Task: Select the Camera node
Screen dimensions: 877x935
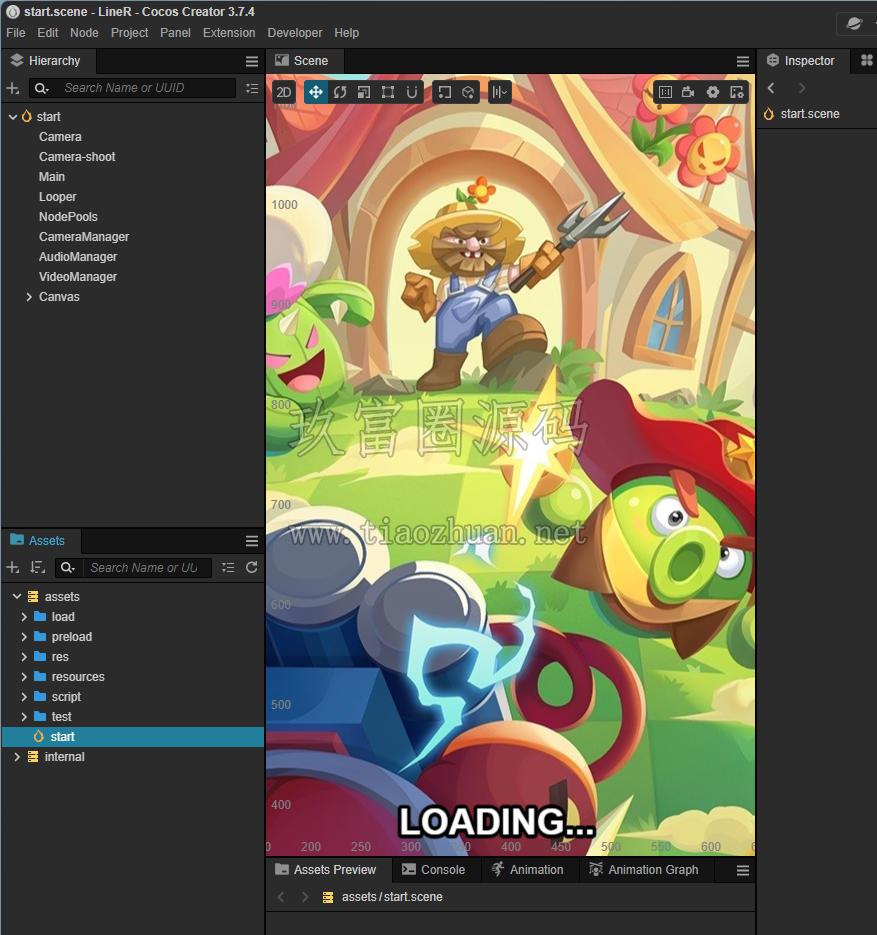Action: [60, 137]
